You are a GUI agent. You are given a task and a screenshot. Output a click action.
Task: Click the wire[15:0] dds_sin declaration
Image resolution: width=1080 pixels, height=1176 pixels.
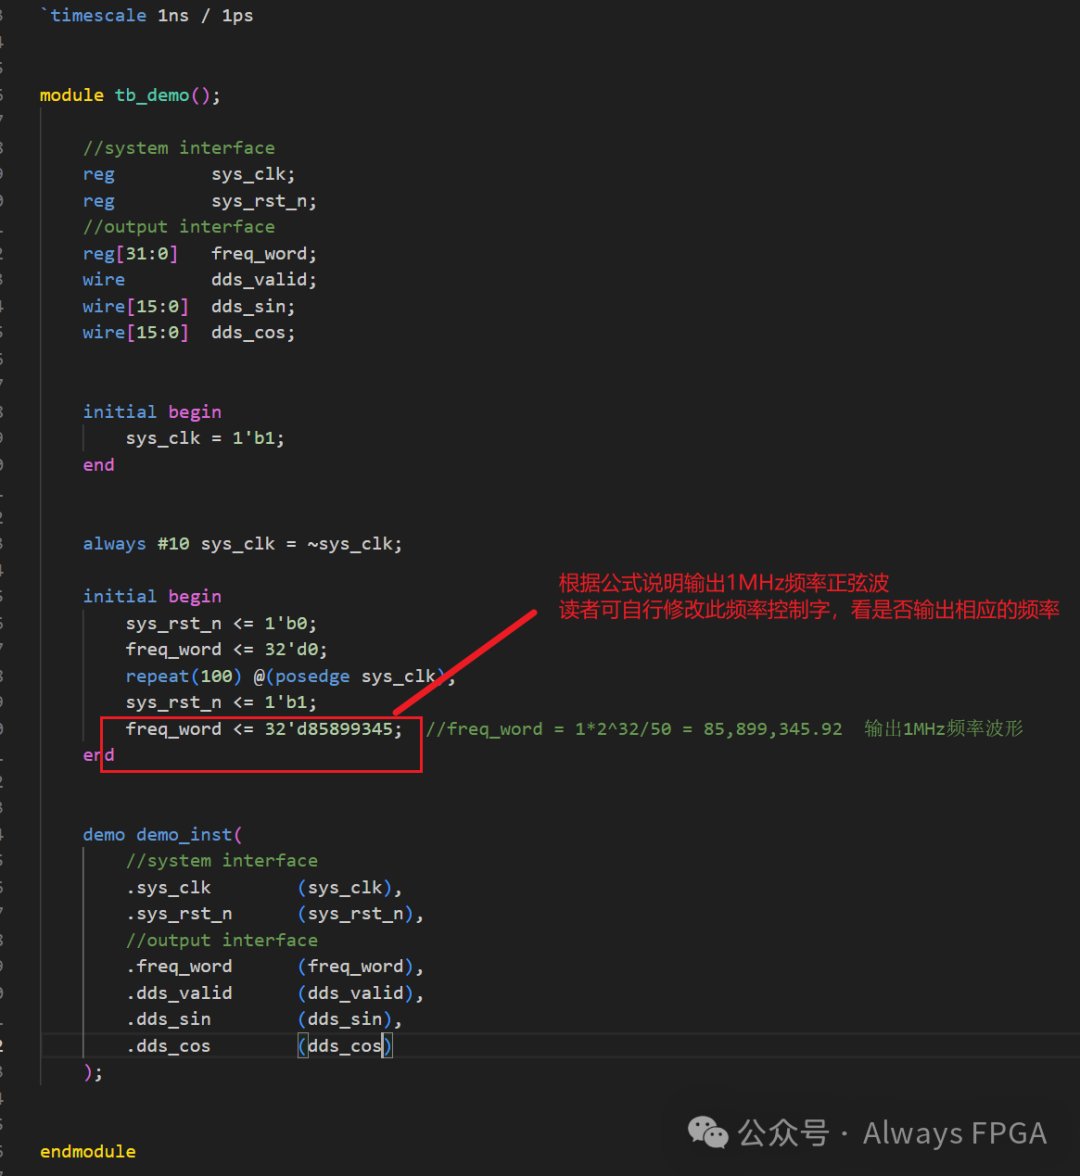pyautogui.click(x=189, y=306)
